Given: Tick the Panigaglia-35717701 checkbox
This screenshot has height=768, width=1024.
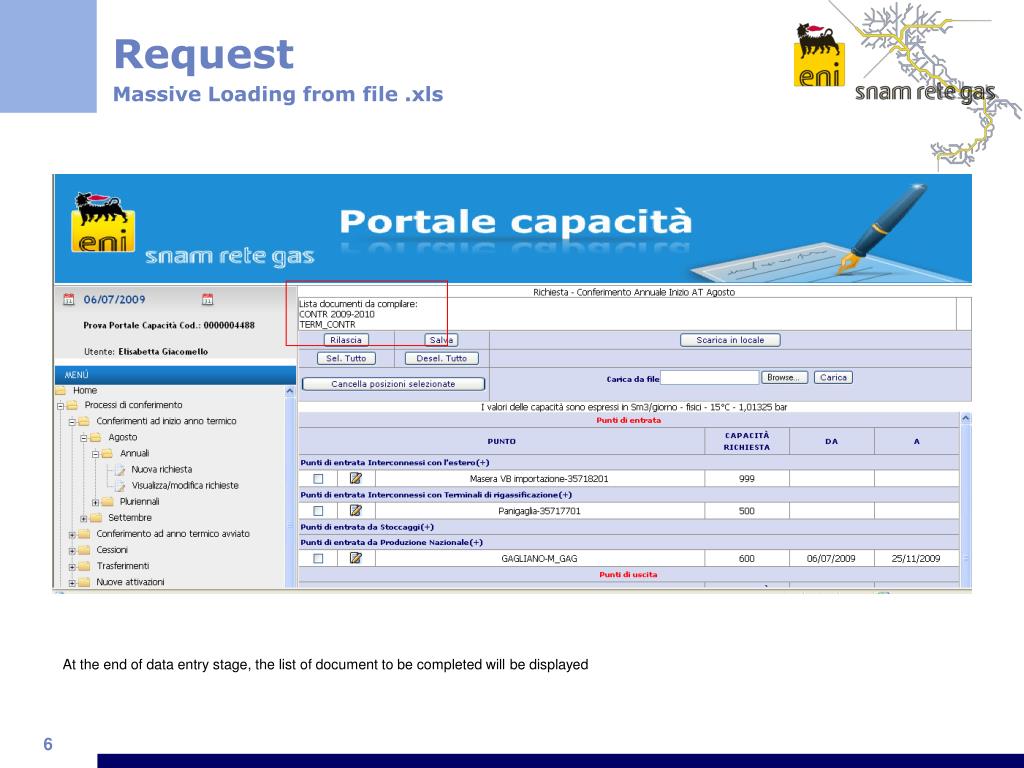Looking at the screenshot, I should pyautogui.click(x=318, y=511).
